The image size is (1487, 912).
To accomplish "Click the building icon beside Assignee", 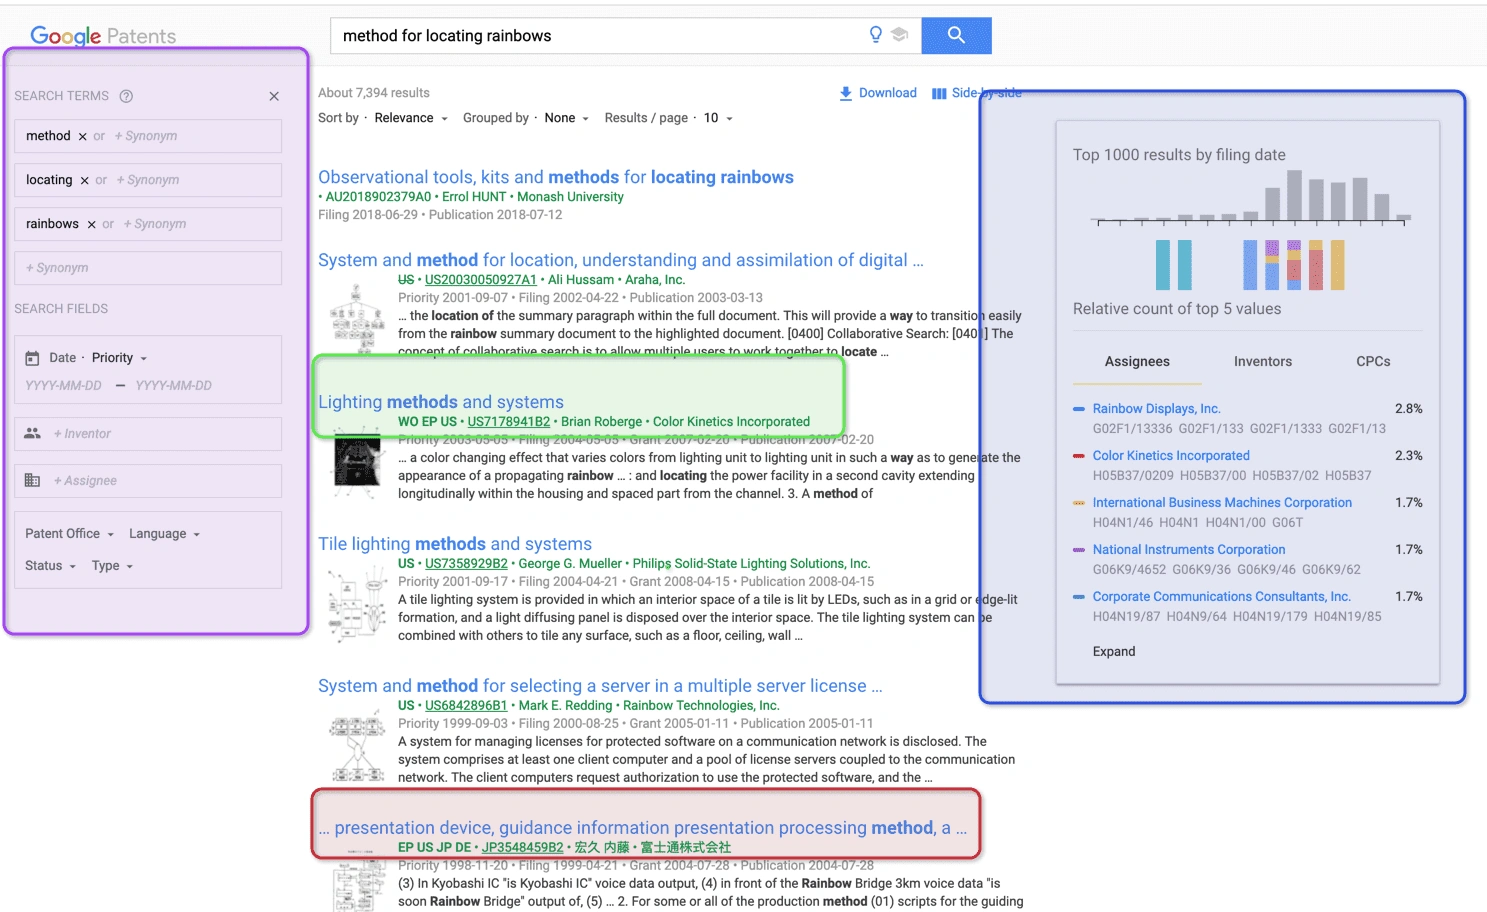I will coord(32,480).
